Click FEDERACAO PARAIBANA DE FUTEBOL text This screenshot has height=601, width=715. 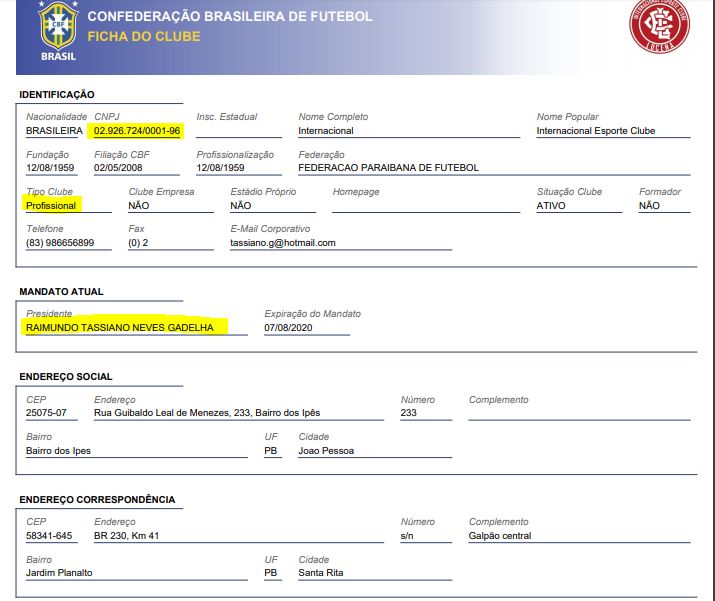pyautogui.click(x=388, y=168)
